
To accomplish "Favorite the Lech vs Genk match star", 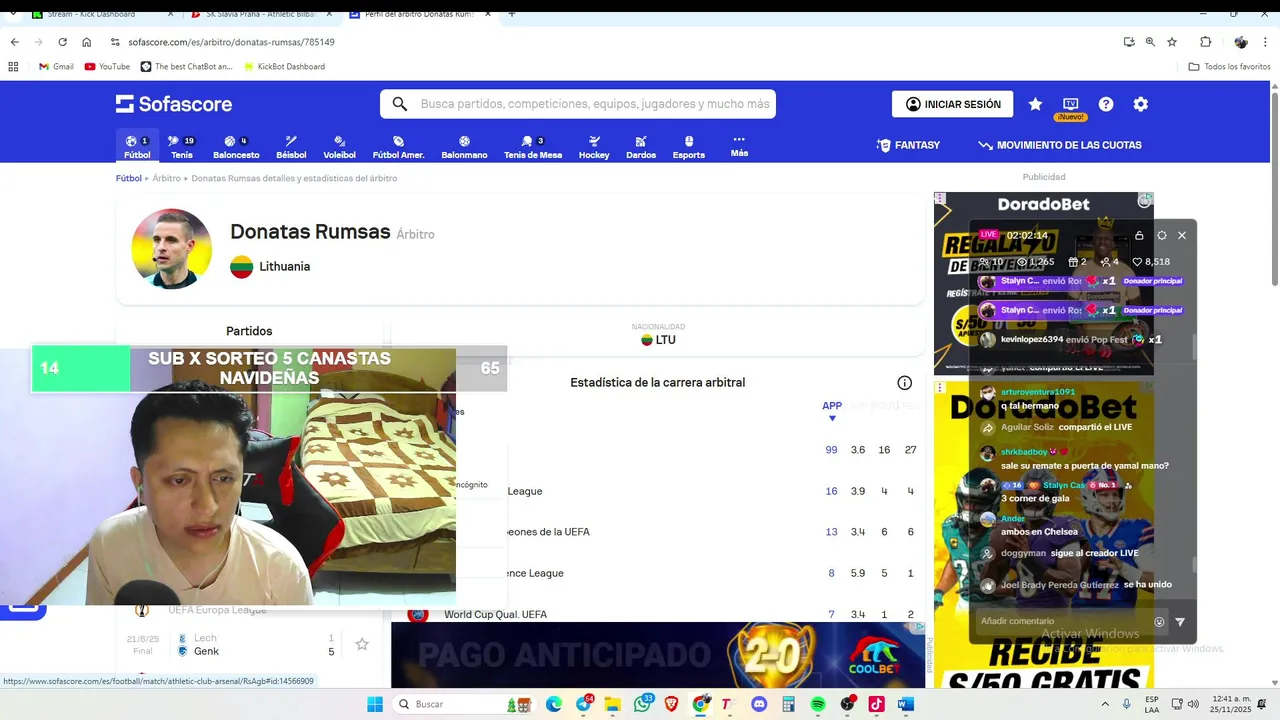I will pos(362,645).
